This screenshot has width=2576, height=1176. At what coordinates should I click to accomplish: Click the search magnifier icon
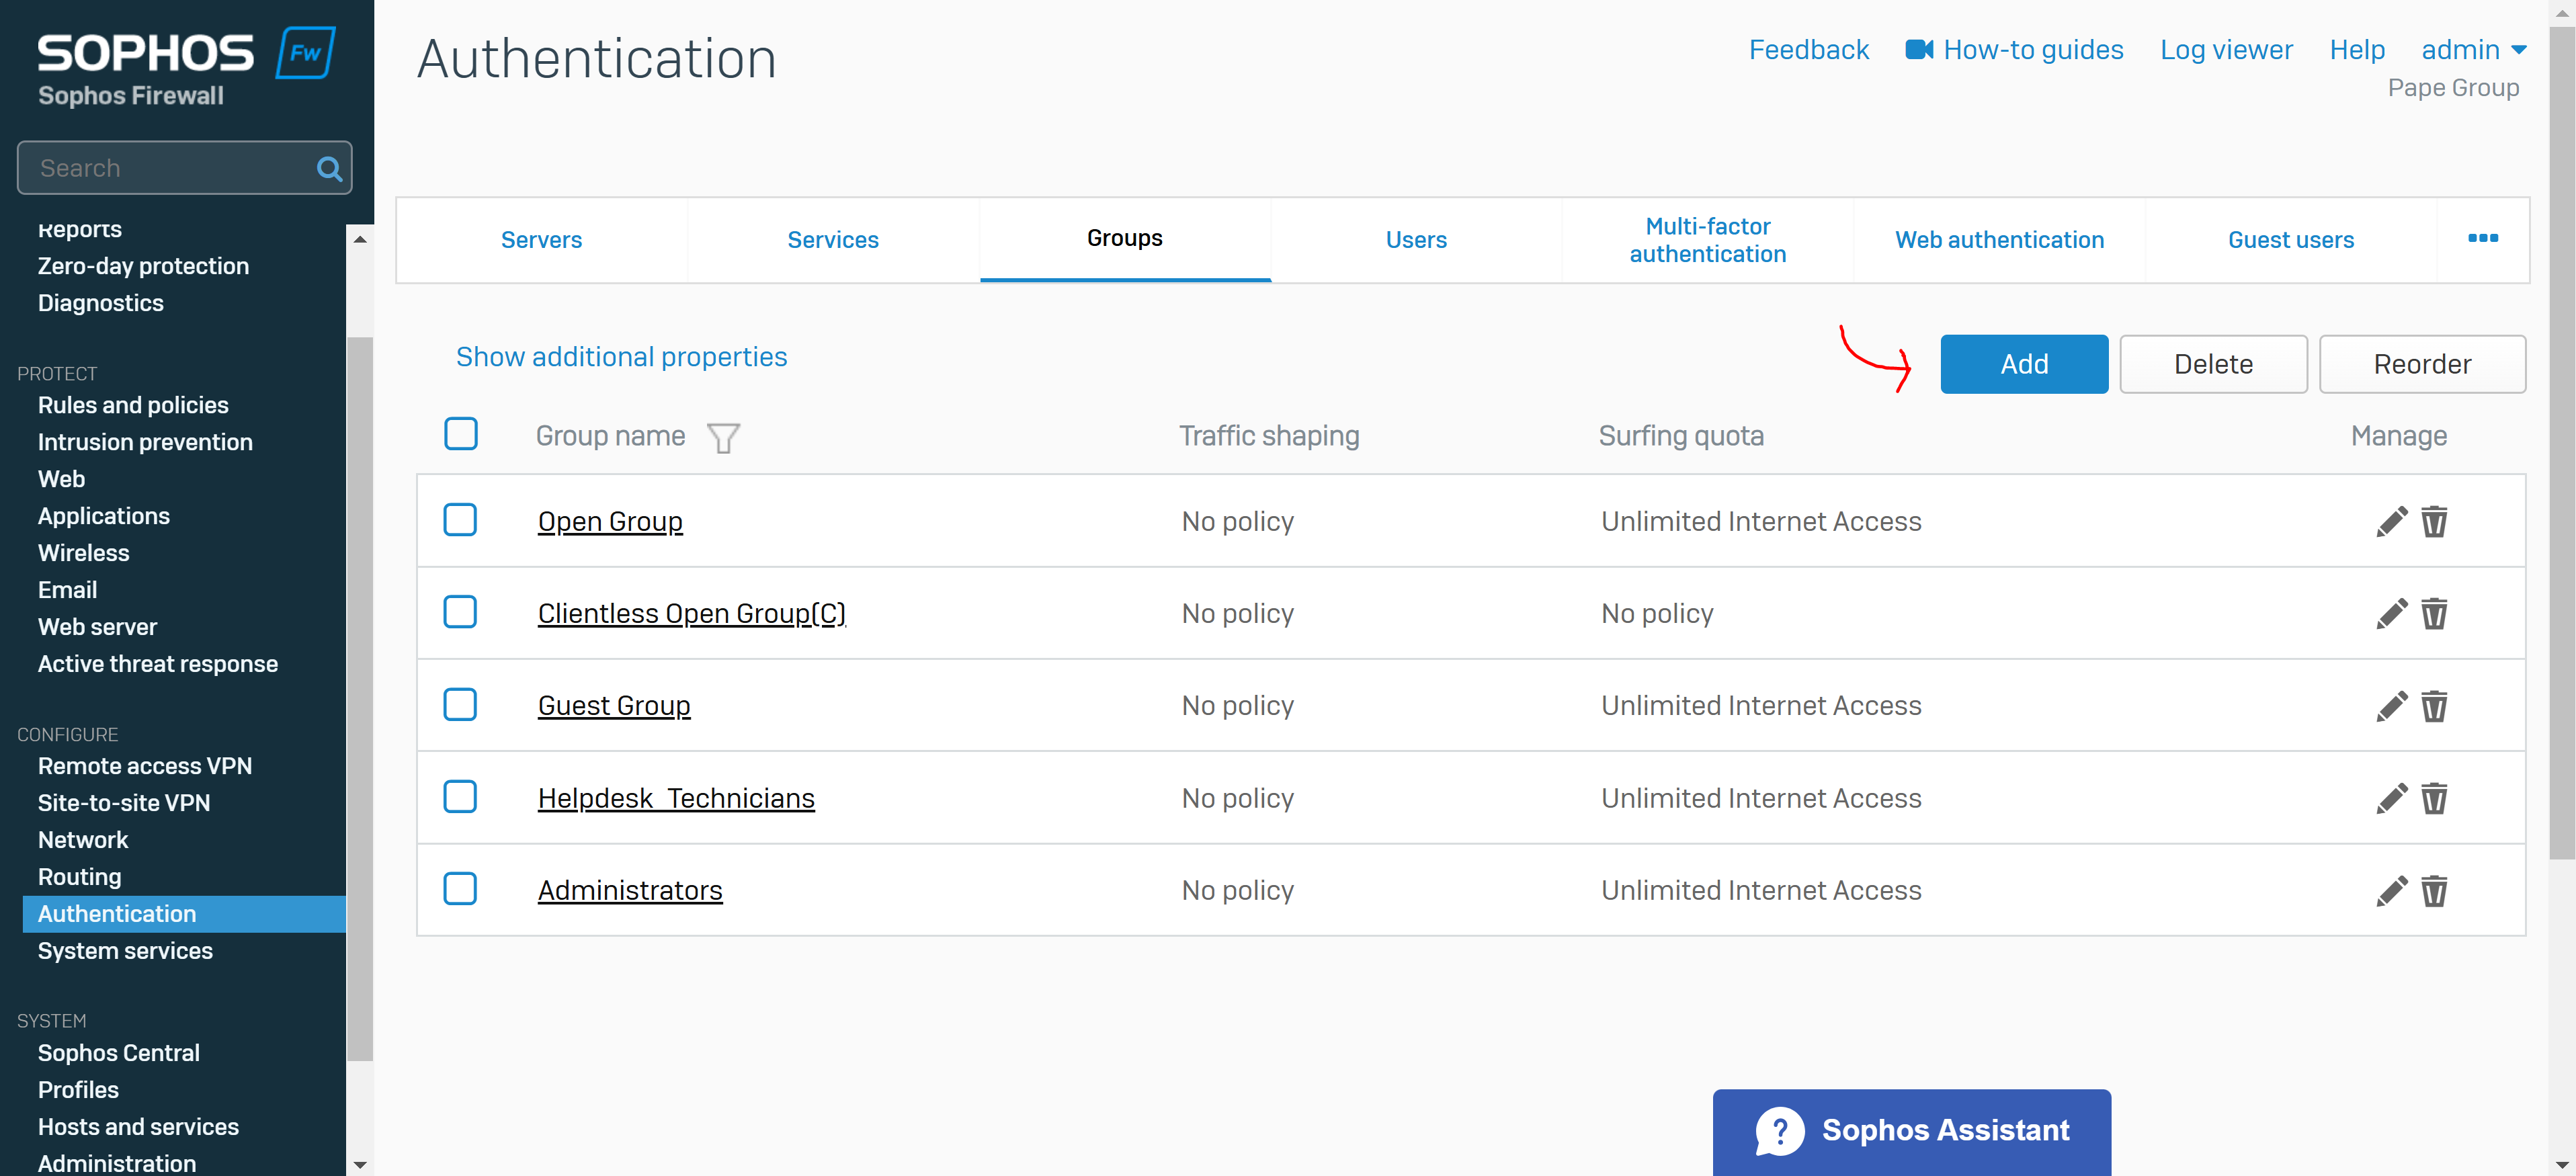(329, 168)
